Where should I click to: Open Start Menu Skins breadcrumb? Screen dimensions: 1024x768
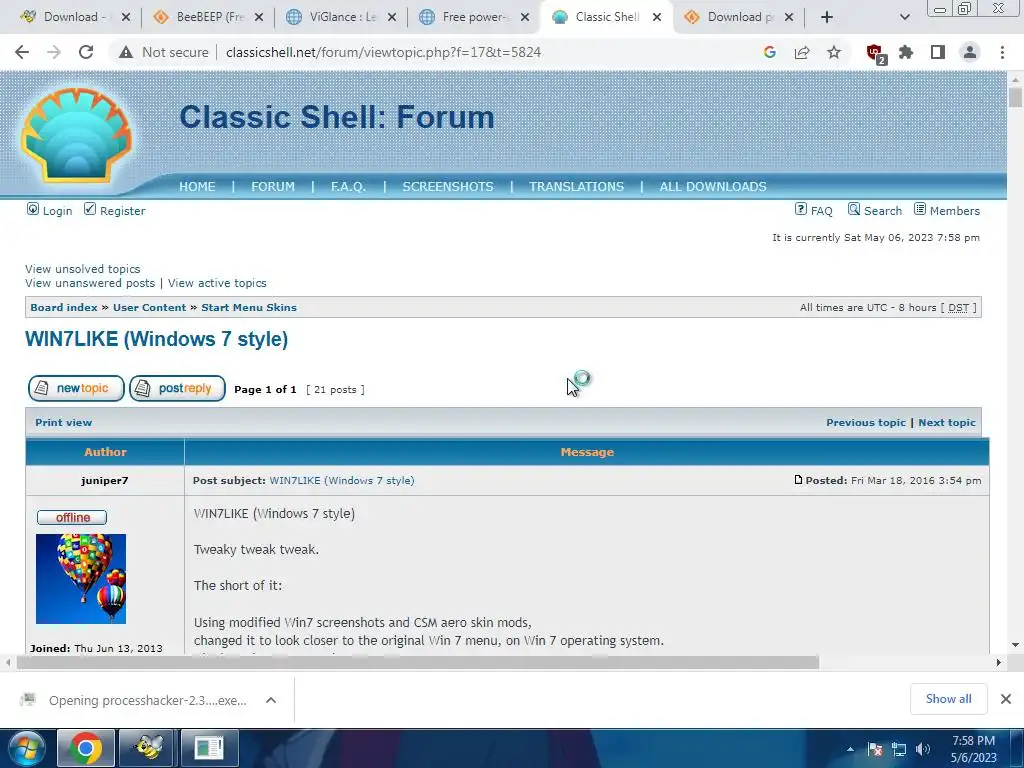point(249,308)
